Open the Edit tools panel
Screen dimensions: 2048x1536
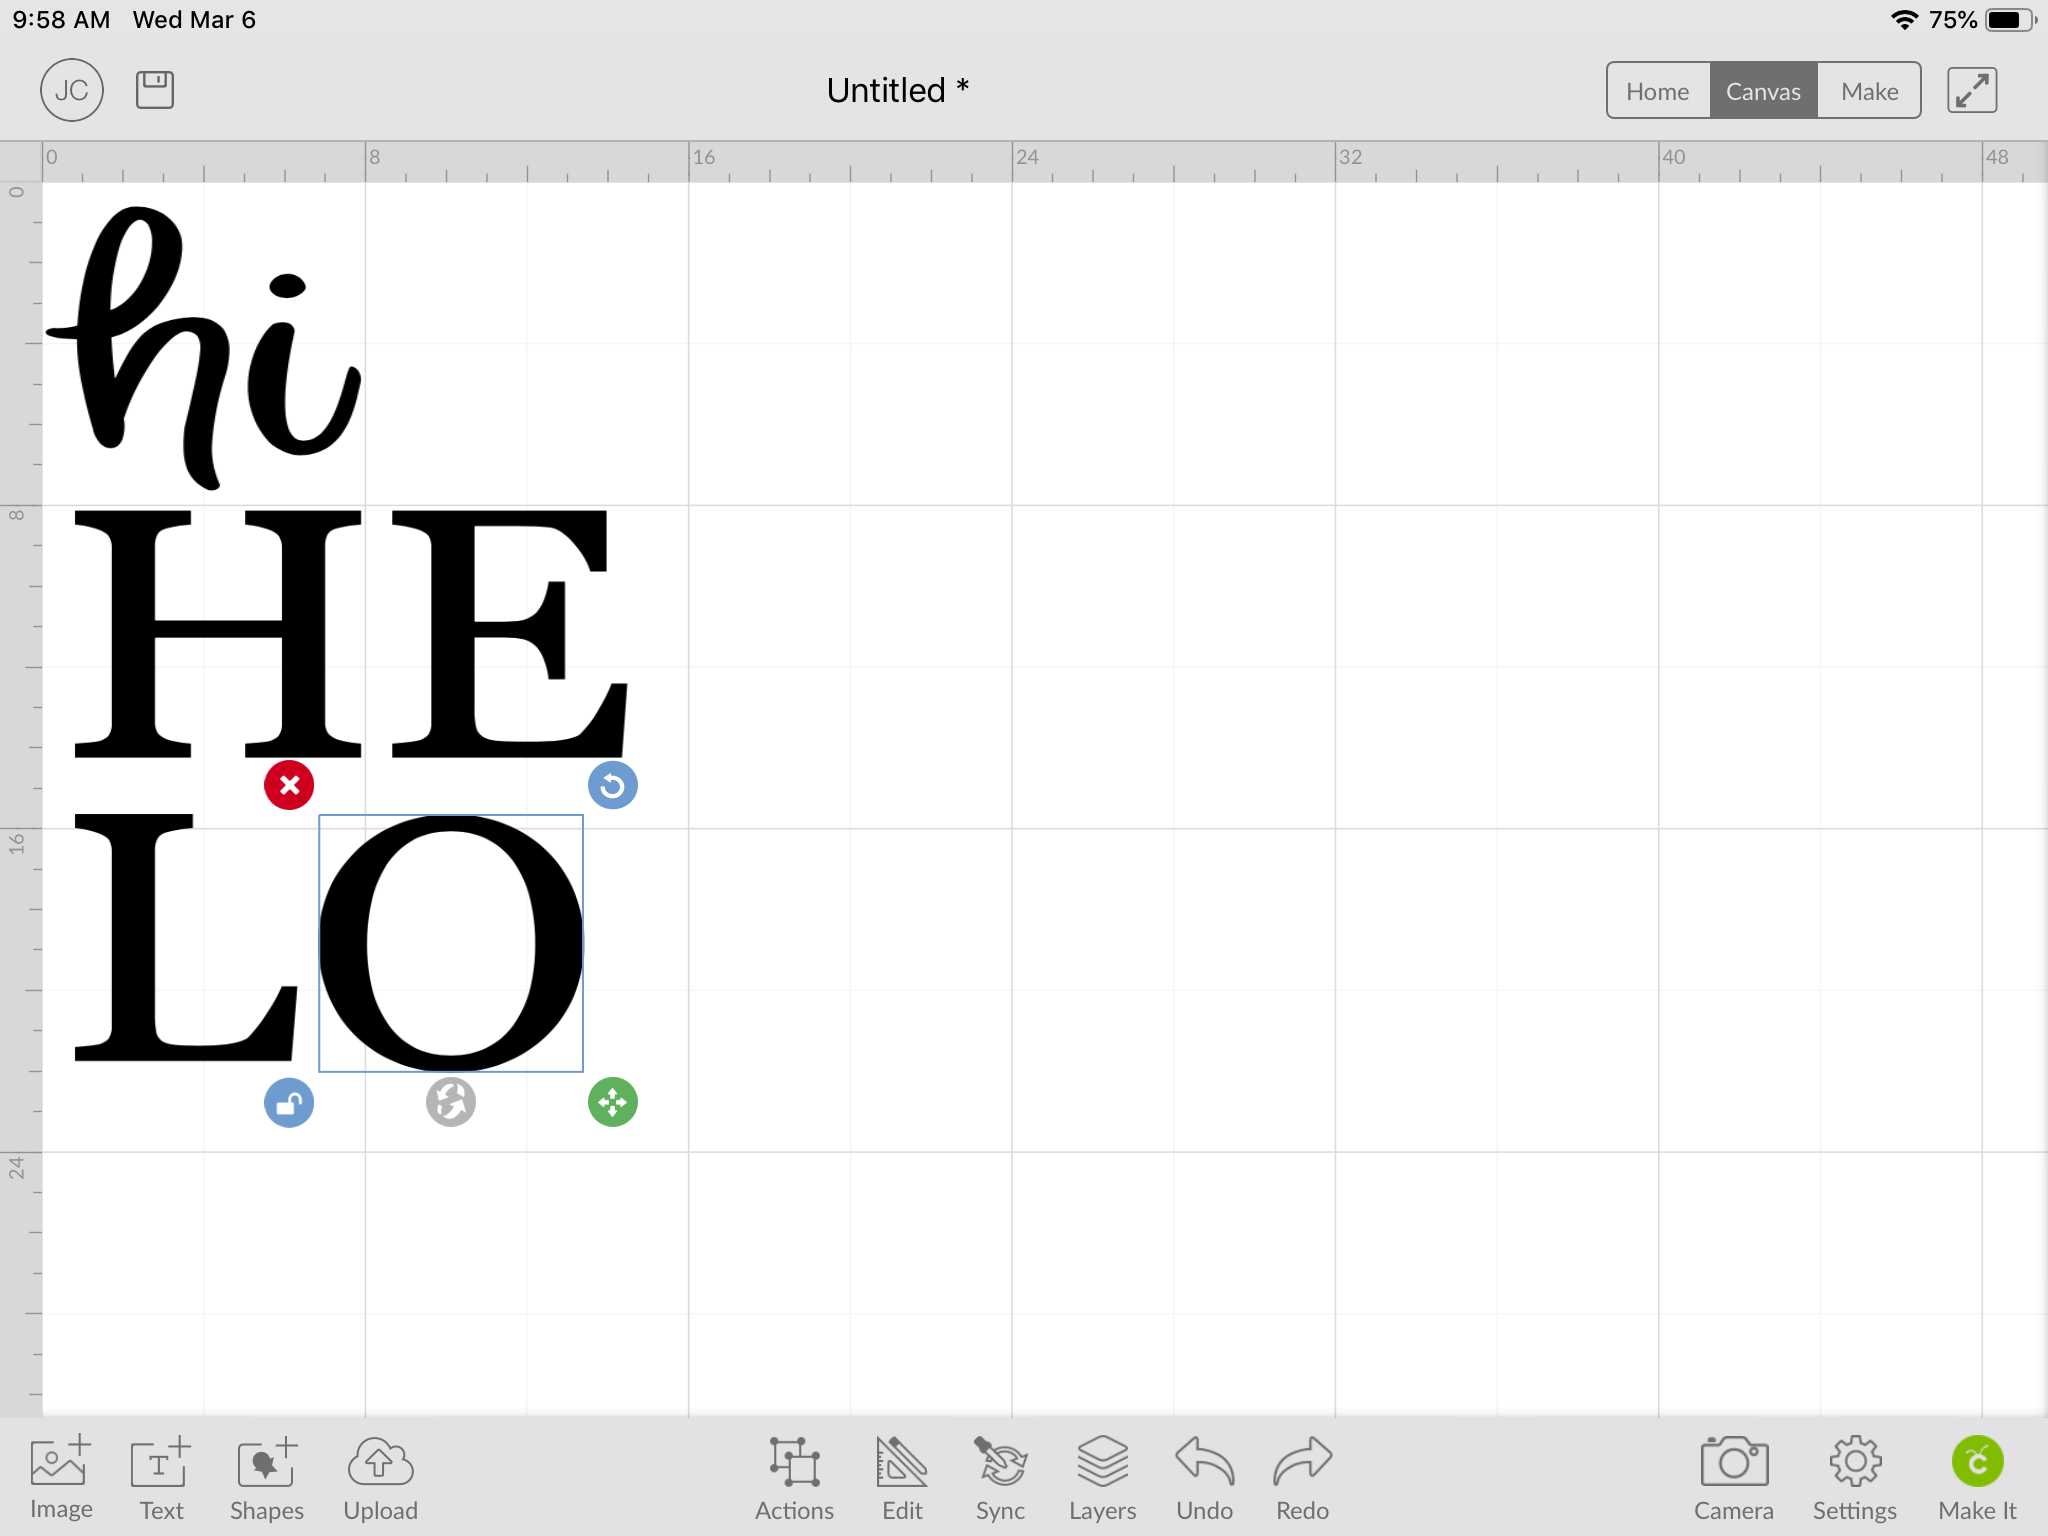(901, 1478)
